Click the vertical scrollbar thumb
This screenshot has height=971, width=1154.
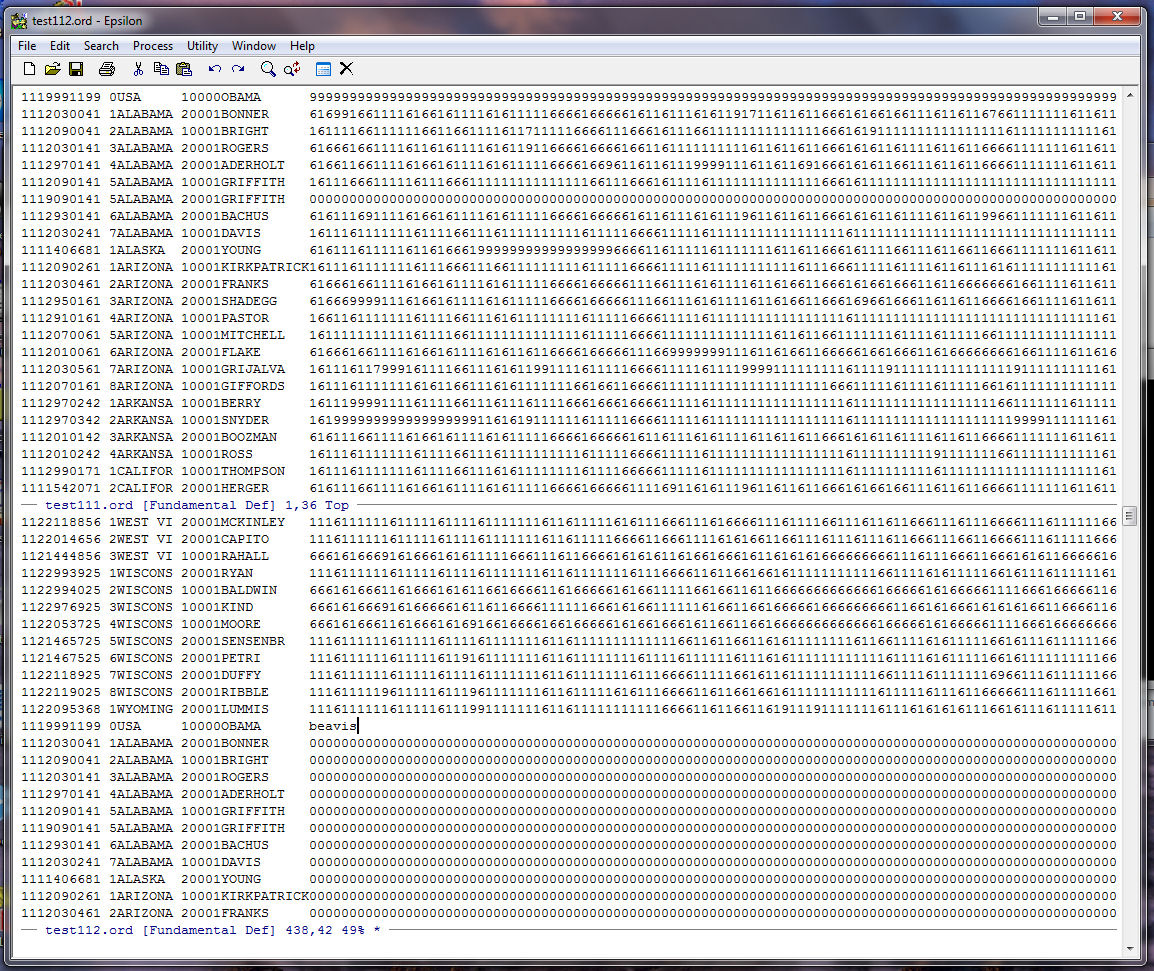[x=1130, y=516]
